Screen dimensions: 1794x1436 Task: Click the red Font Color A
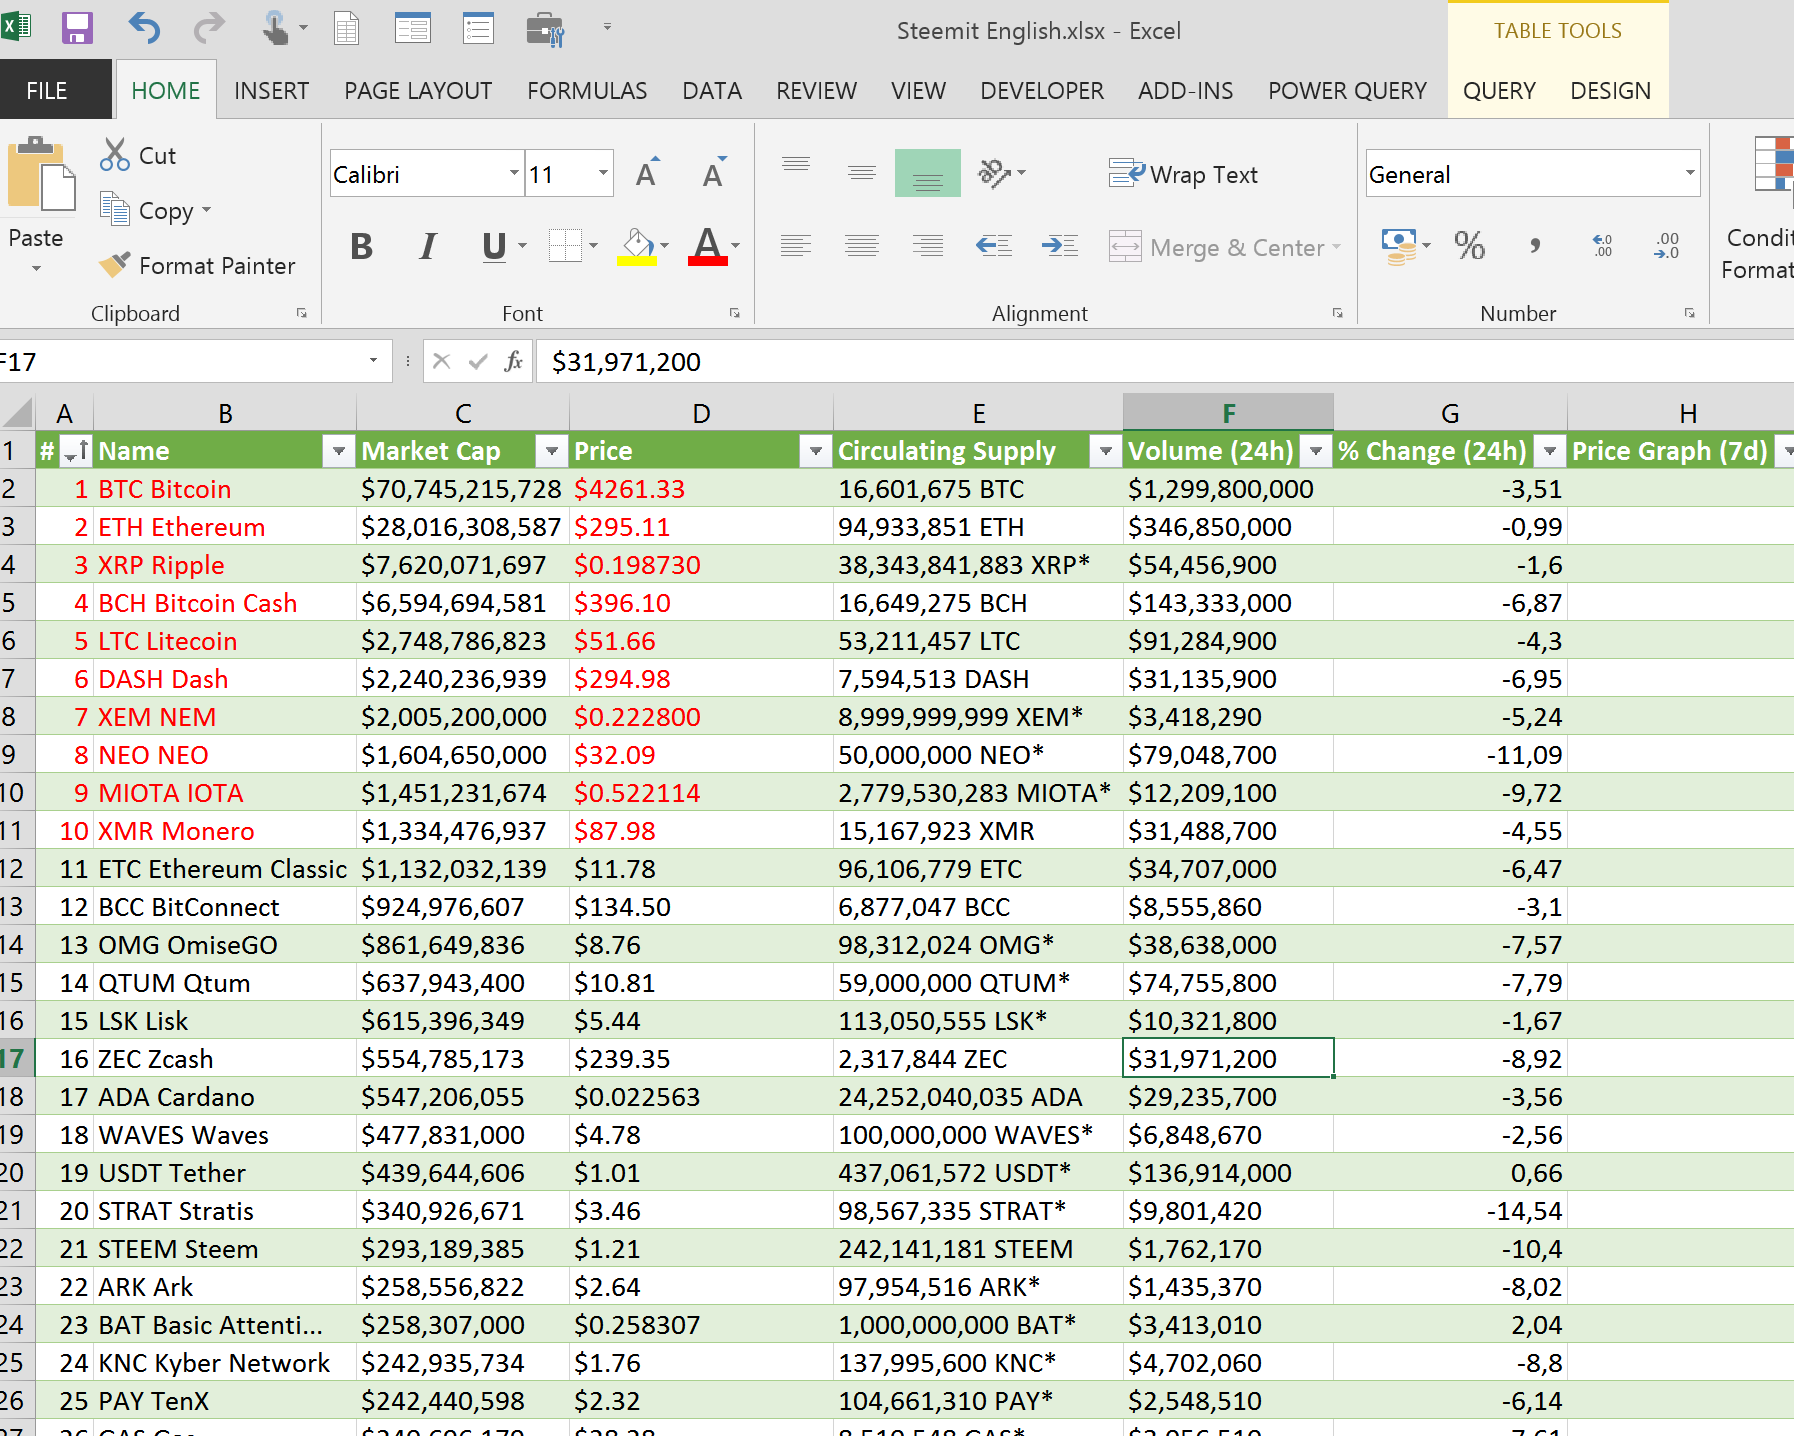click(x=707, y=246)
